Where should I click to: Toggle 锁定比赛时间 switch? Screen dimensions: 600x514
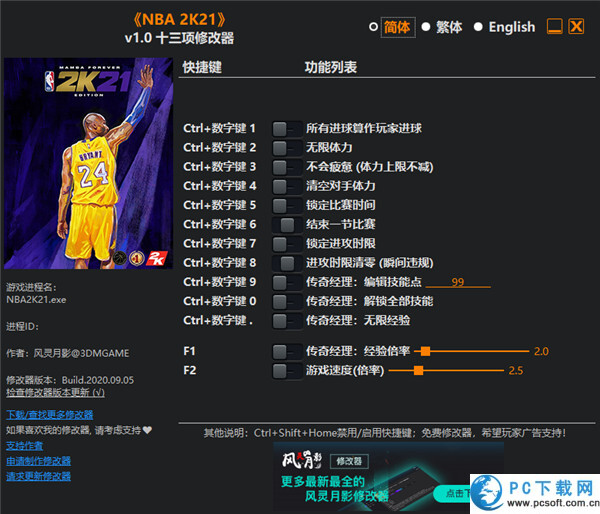click(287, 206)
